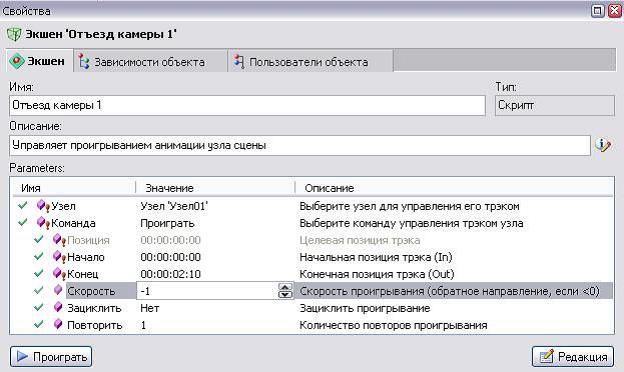624x372 pixels.
Task: Click the Повторить value 1
Action: (x=143, y=325)
